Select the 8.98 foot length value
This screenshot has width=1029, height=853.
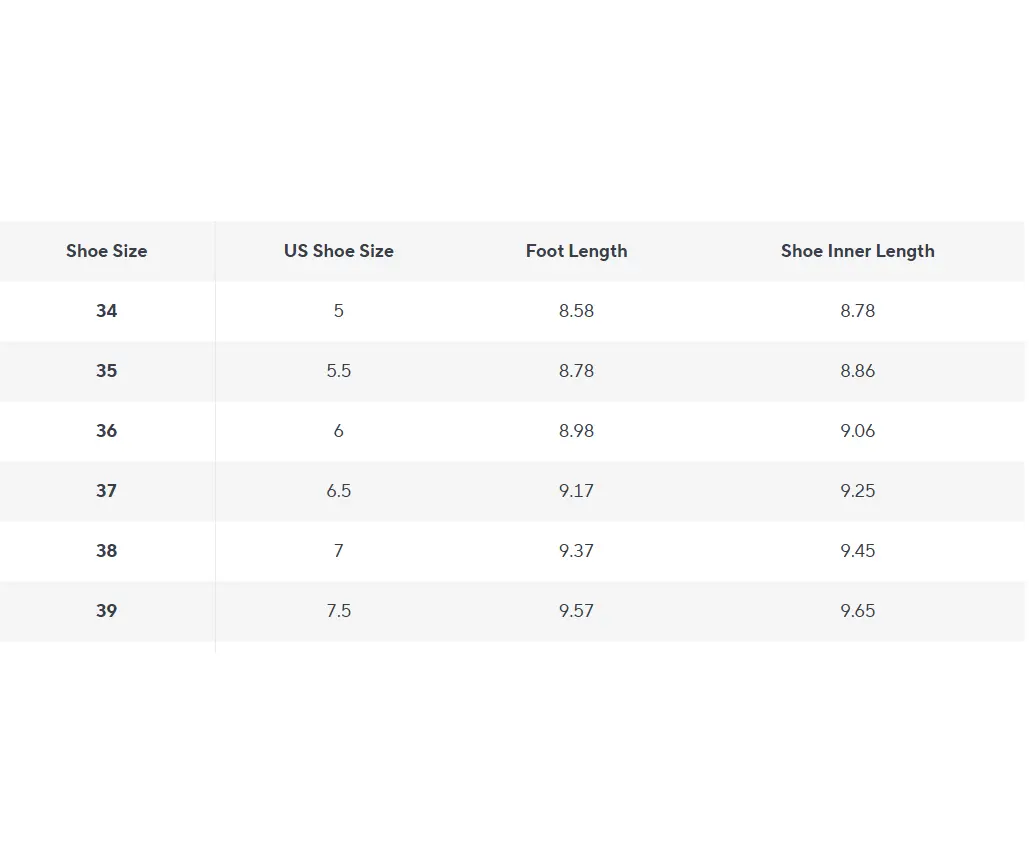click(x=576, y=431)
